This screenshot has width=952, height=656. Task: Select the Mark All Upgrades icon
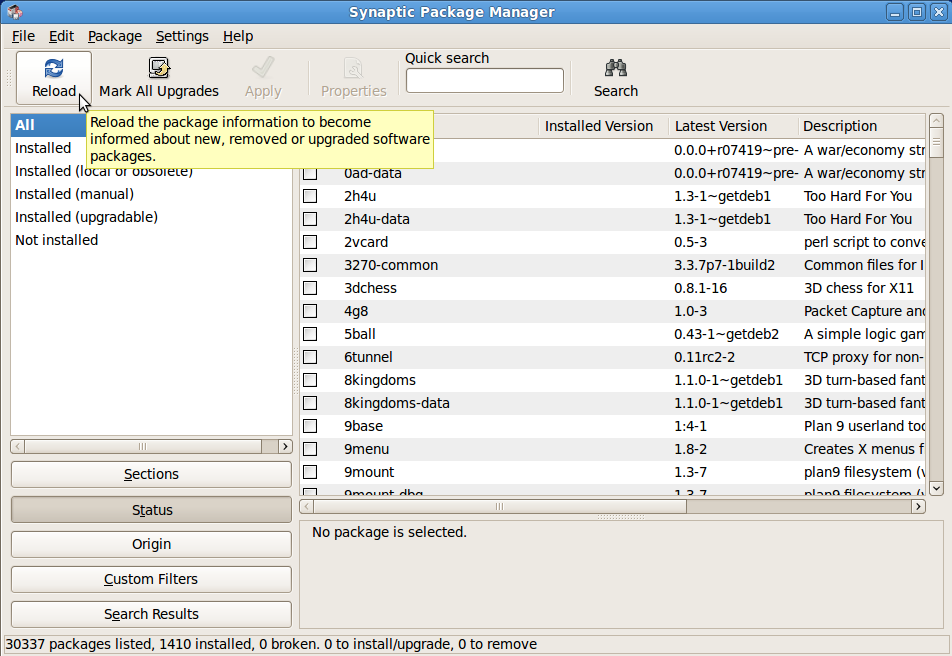159,68
